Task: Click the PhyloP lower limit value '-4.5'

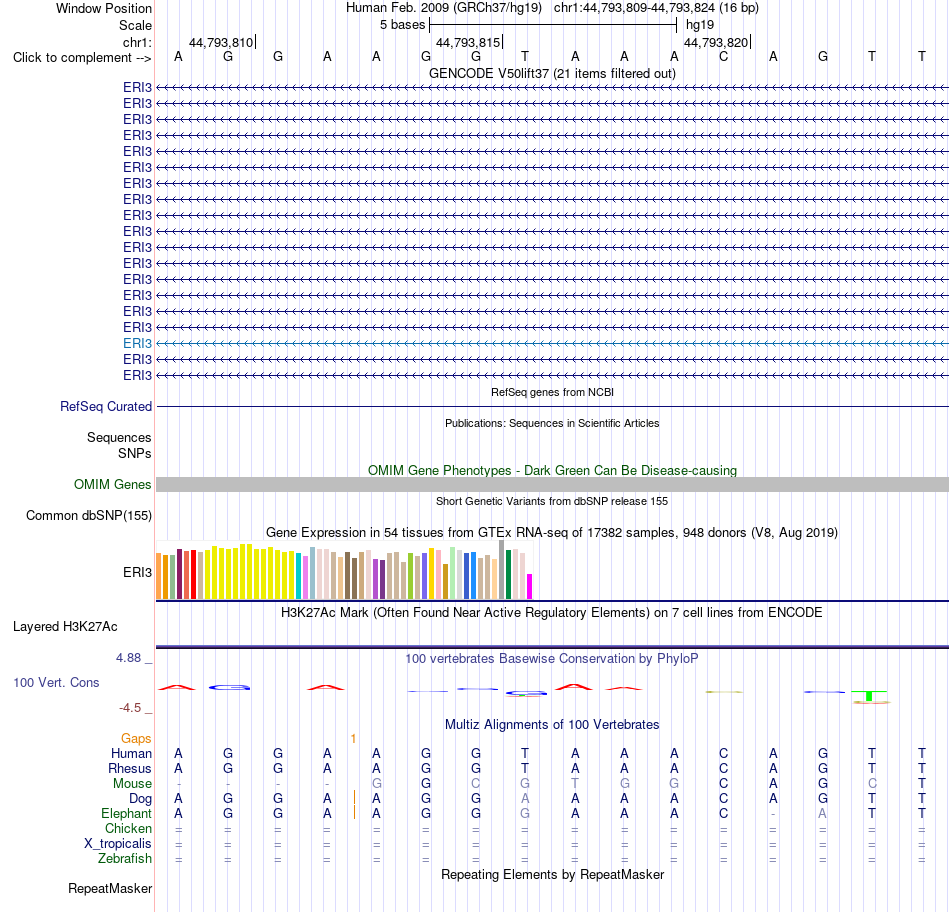Action: point(130,708)
